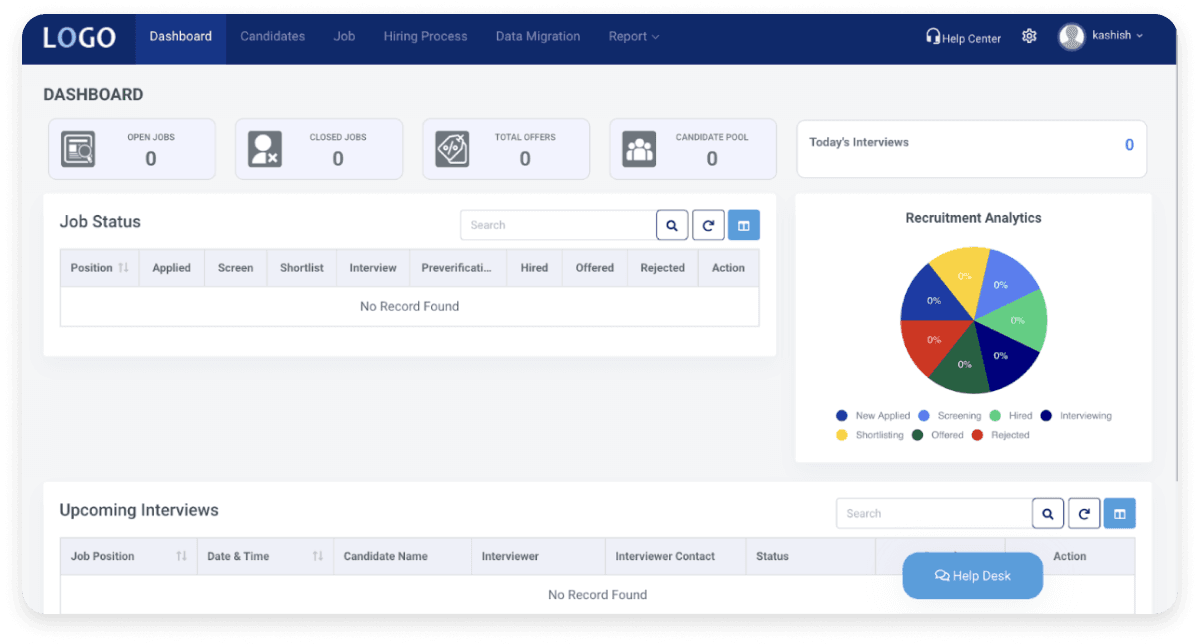Click the Candidate Pool icon card
Viewport: 1200px width, 644px height.
point(640,148)
